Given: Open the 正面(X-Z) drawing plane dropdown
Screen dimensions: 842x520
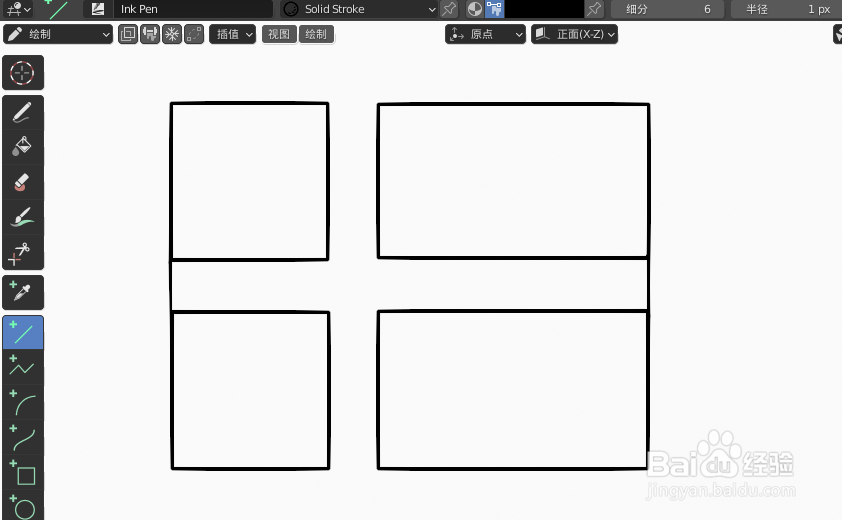Looking at the screenshot, I should pyautogui.click(x=575, y=34).
